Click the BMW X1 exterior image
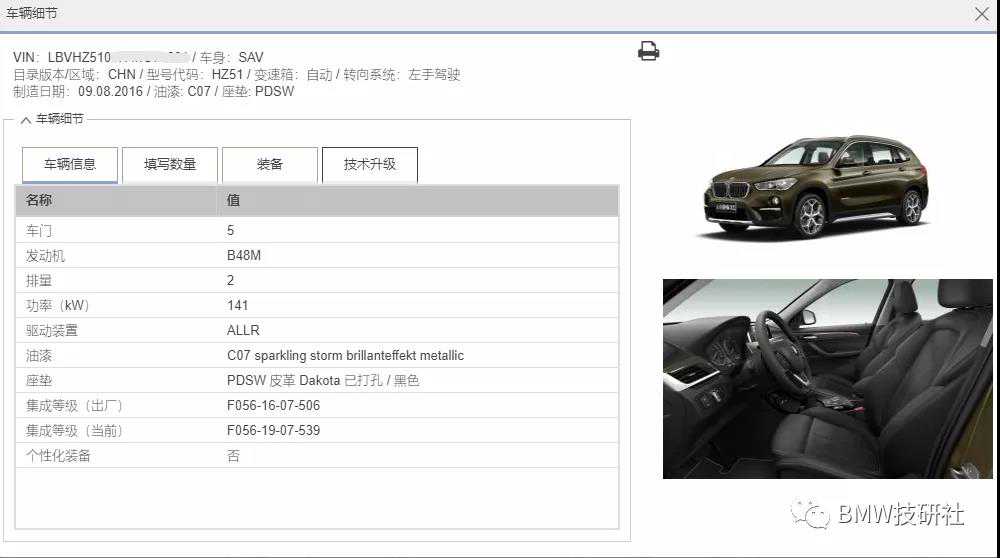Viewport: 1000px width, 558px height. point(815,186)
